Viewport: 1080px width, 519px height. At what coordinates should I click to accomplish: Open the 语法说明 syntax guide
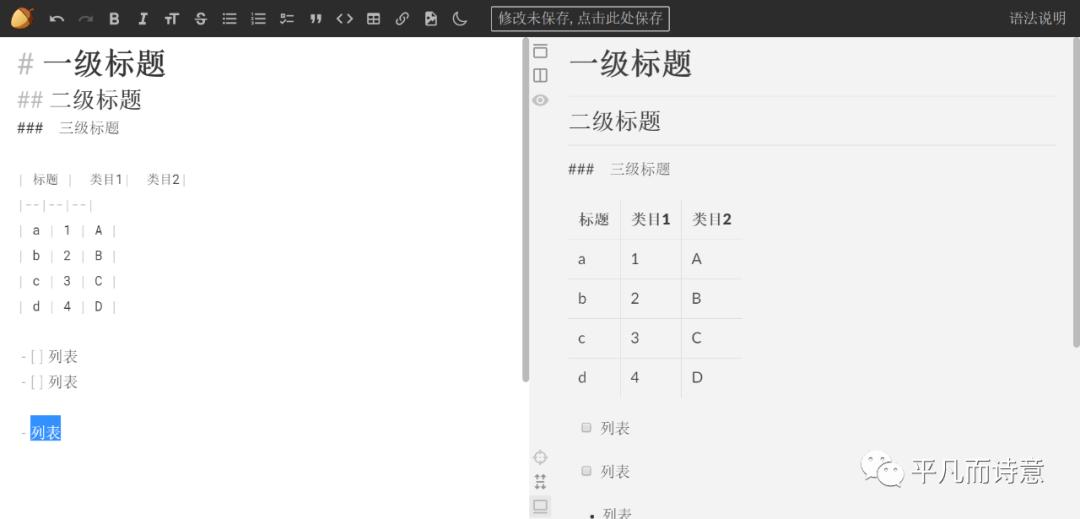click(x=1037, y=19)
